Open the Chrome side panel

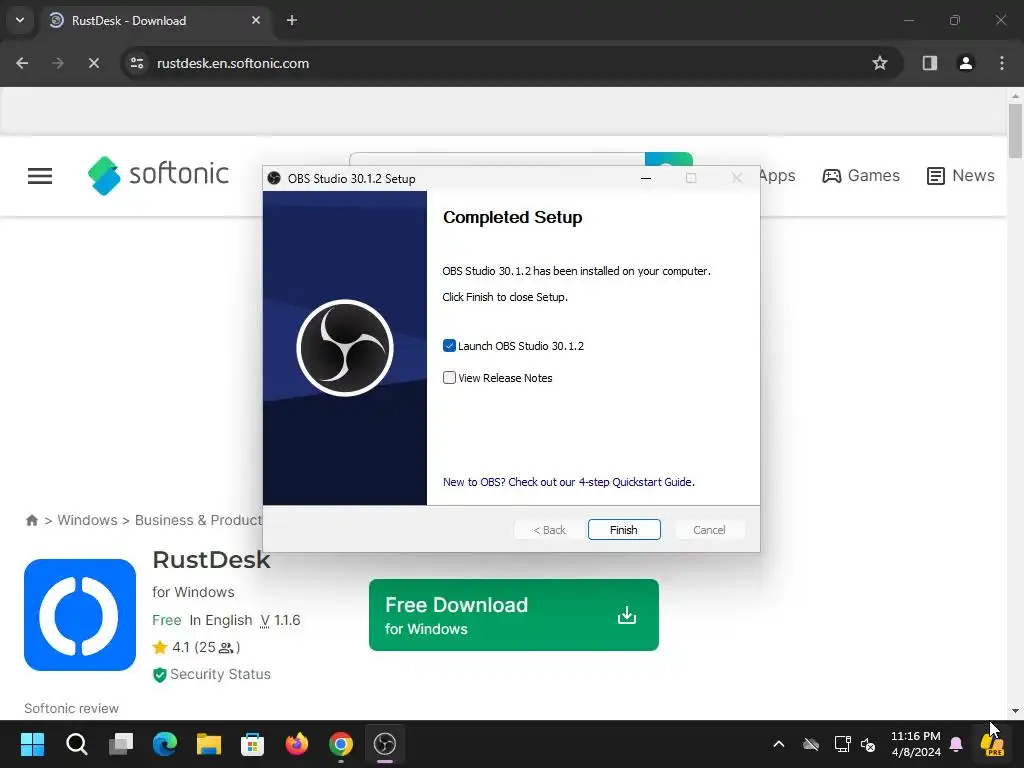(930, 63)
